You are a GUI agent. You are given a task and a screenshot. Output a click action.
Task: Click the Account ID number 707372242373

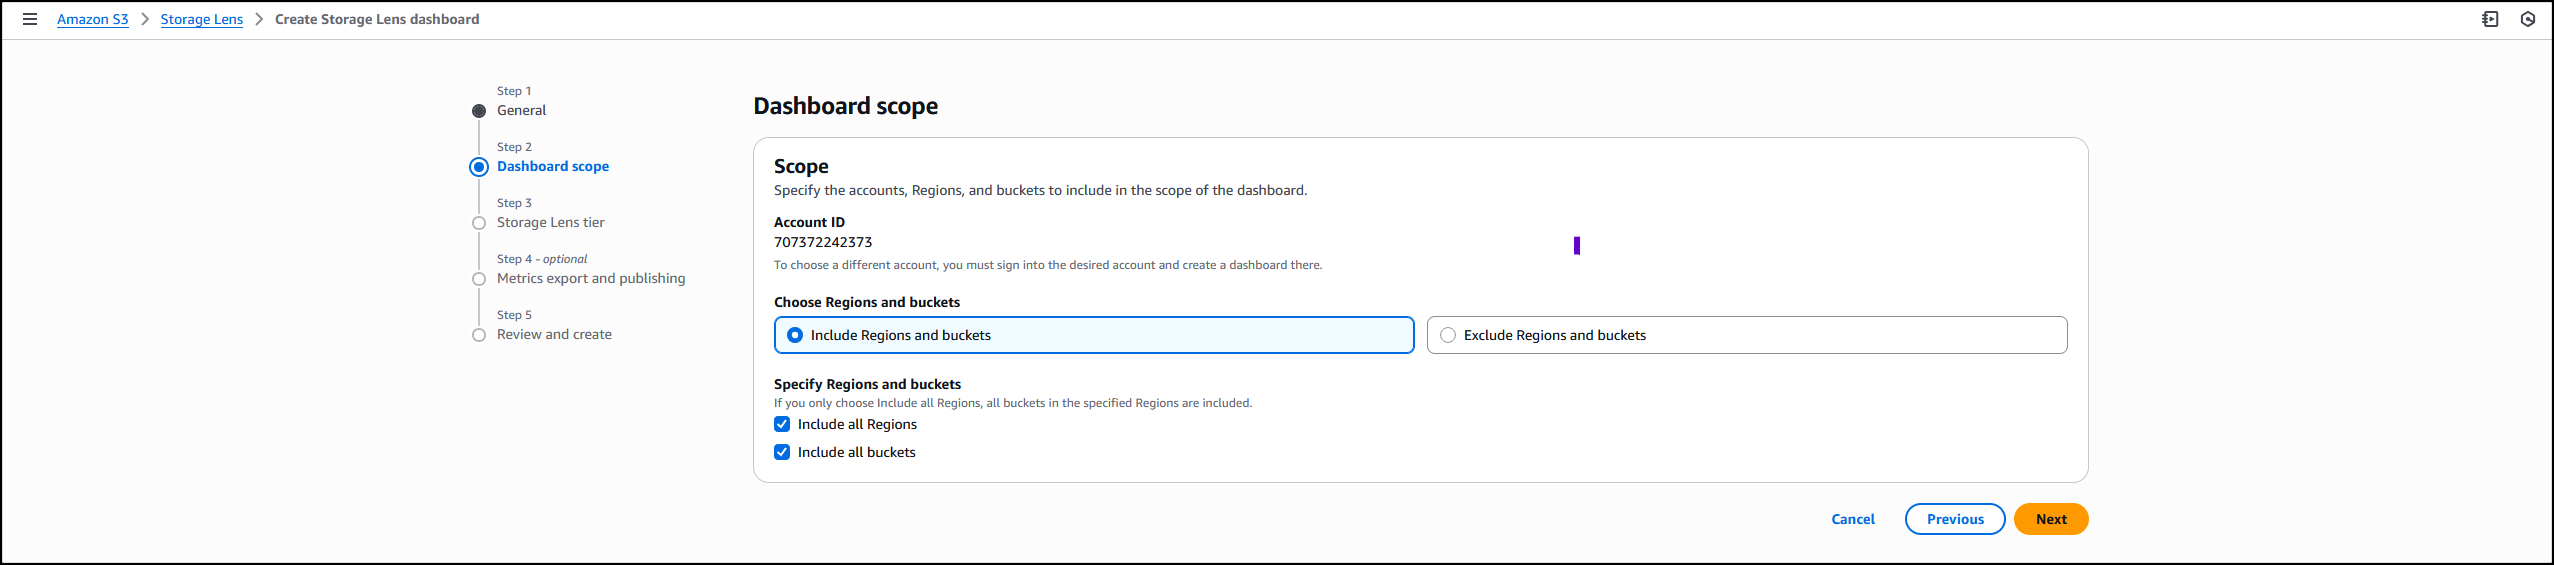coord(822,242)
